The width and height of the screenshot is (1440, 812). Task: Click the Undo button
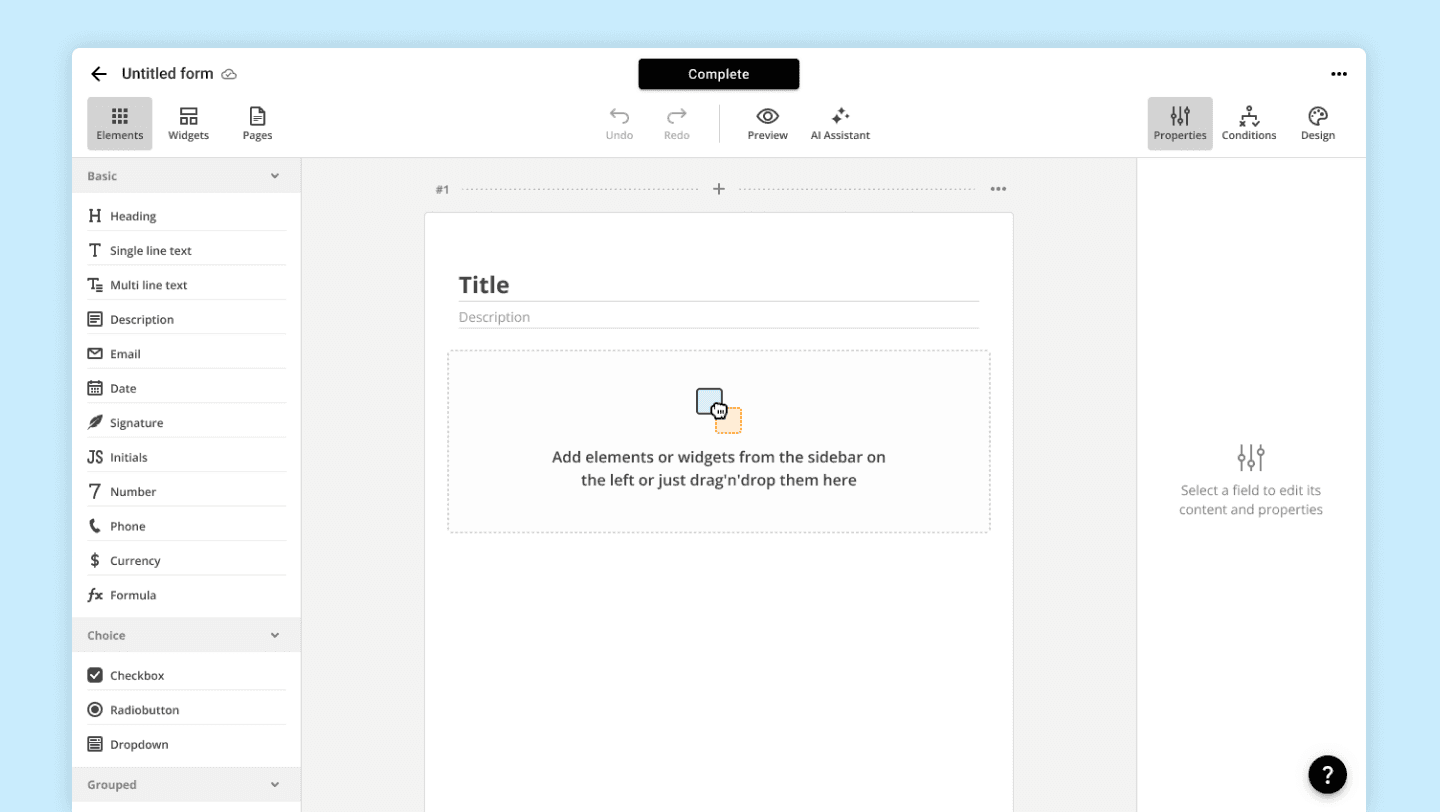coord(619,124)
